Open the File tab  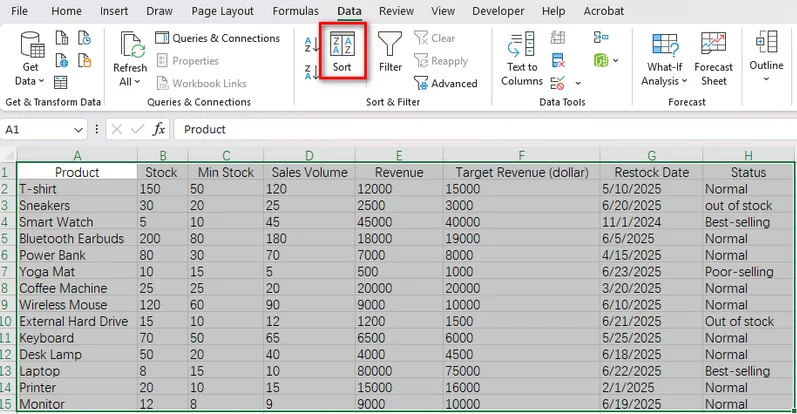click(19, 11)
